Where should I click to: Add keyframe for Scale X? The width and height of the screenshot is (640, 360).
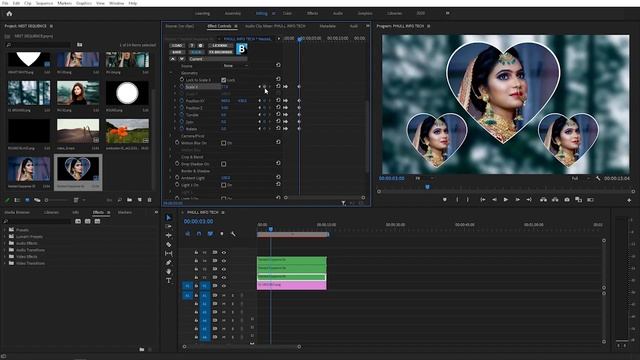point(264,87)
